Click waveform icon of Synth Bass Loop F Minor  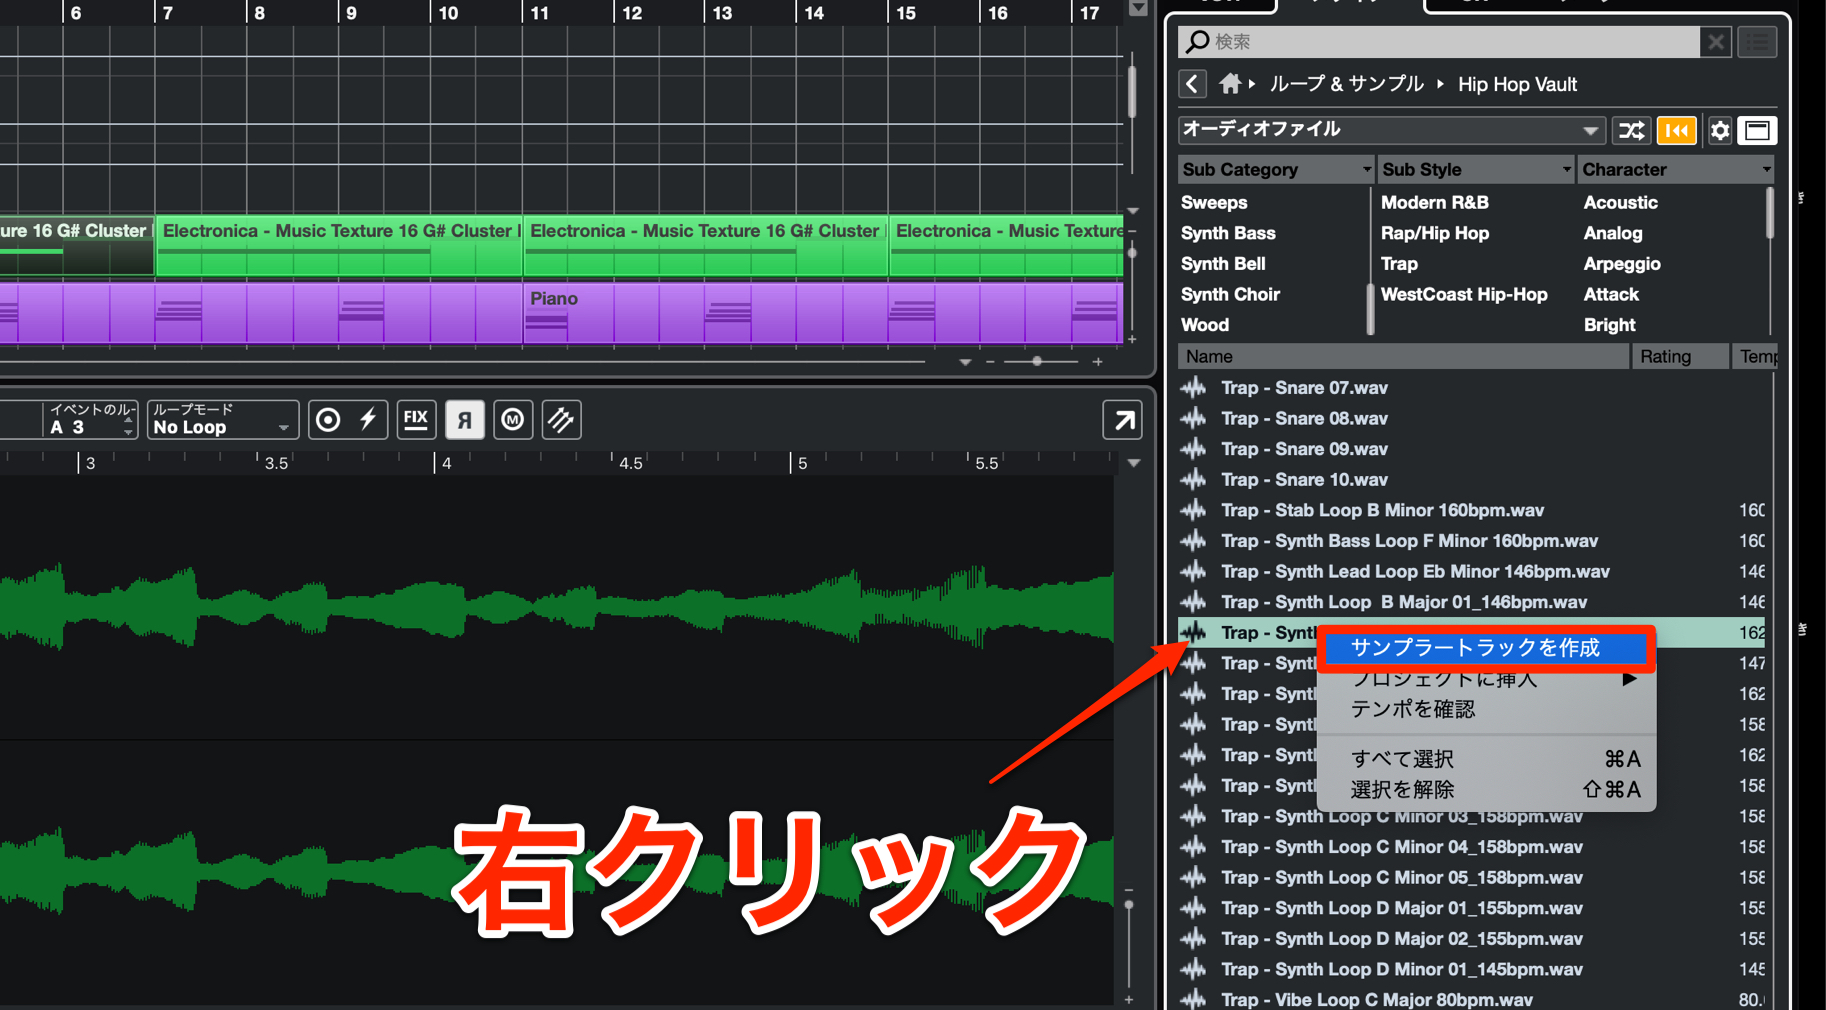[1193, 541]
